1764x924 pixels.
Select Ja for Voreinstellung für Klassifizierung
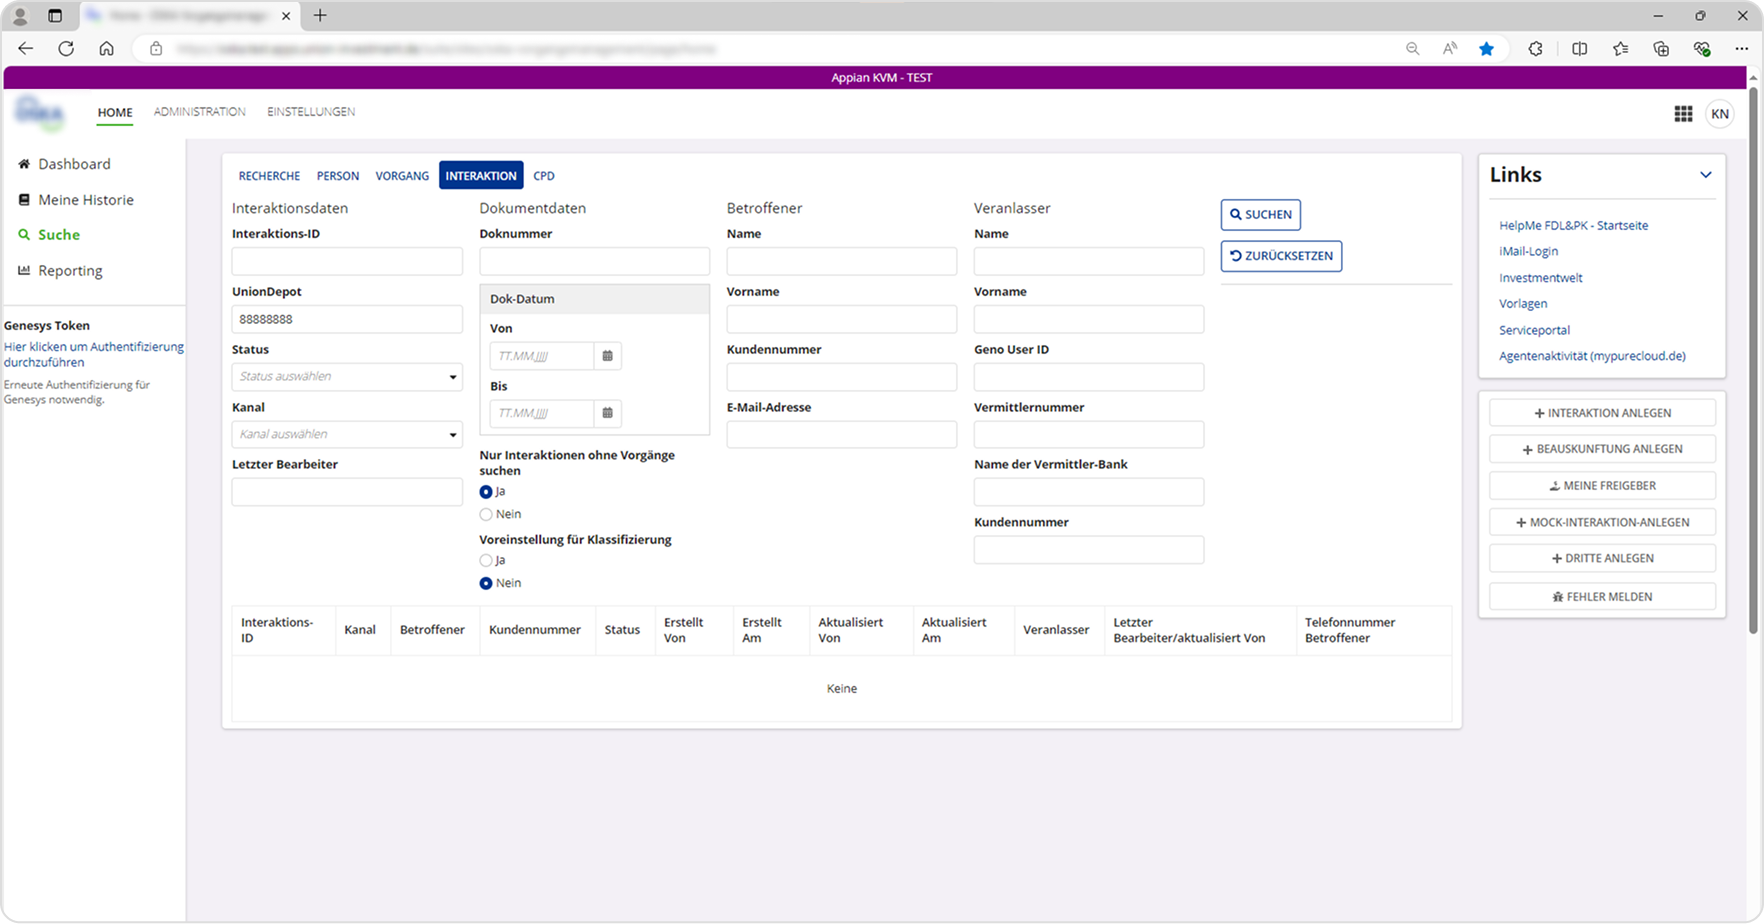(486, 561)
